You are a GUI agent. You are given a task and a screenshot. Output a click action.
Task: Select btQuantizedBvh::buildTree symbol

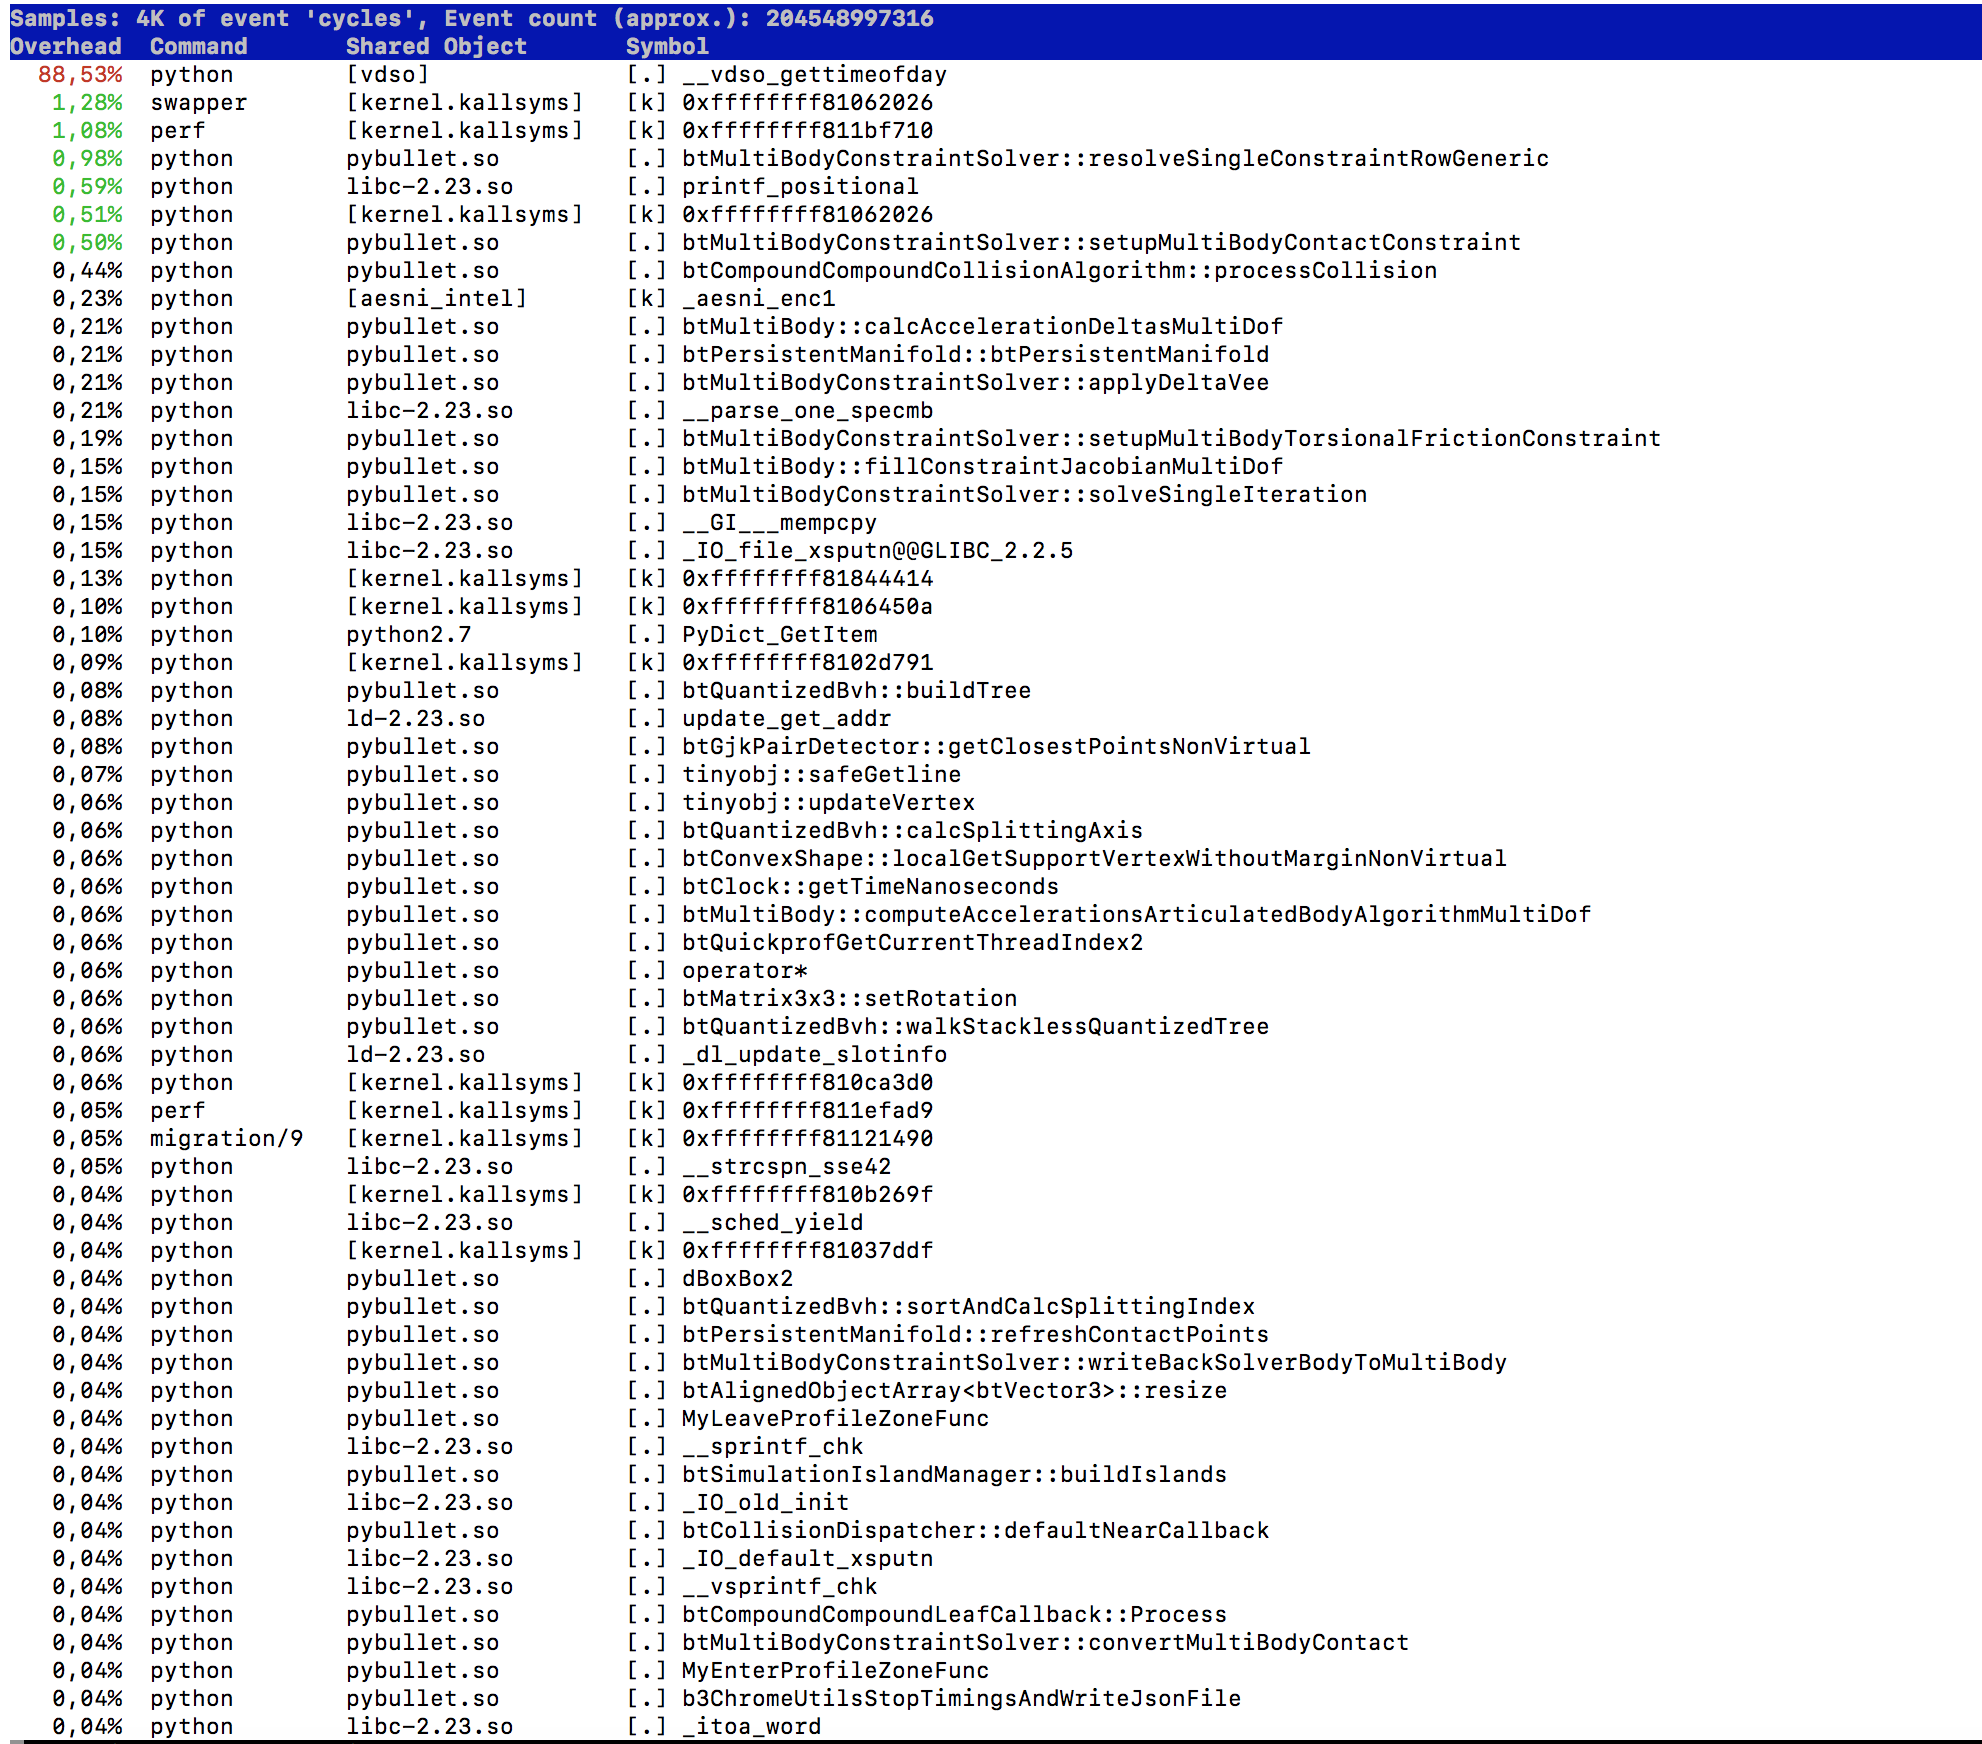tap(856, 691)
